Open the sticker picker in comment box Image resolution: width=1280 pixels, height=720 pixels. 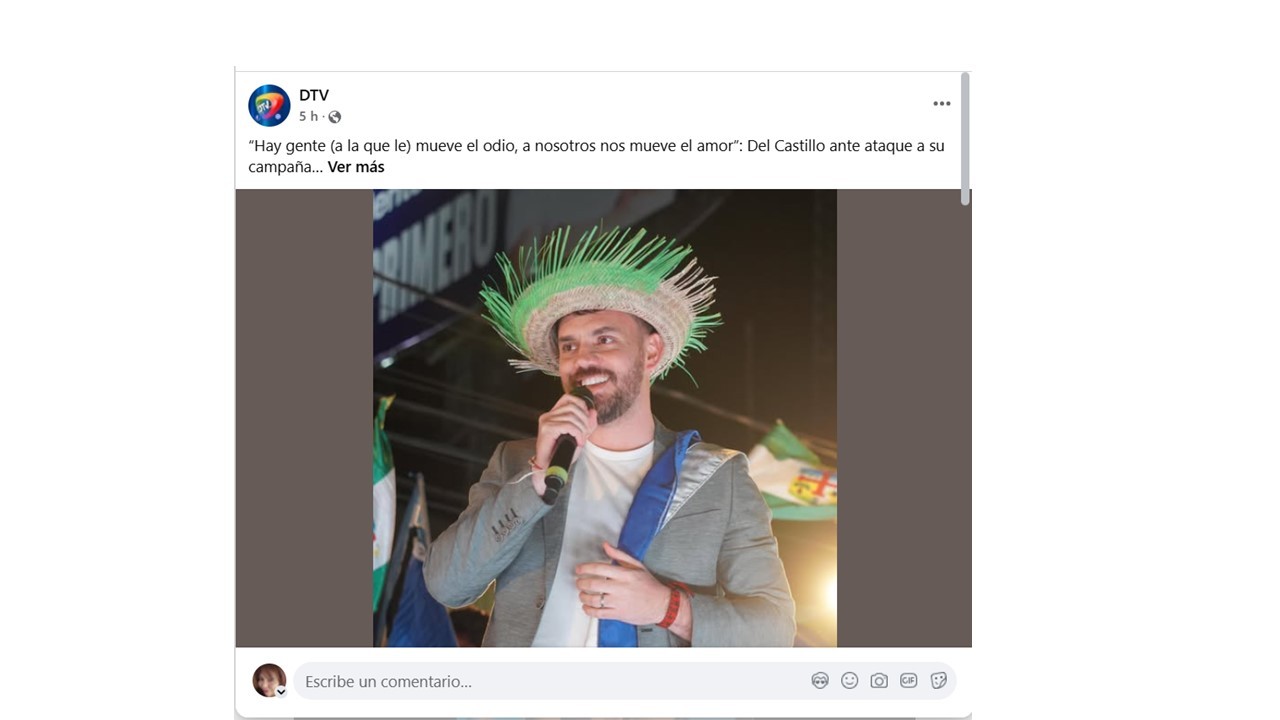tap(938, 681)
